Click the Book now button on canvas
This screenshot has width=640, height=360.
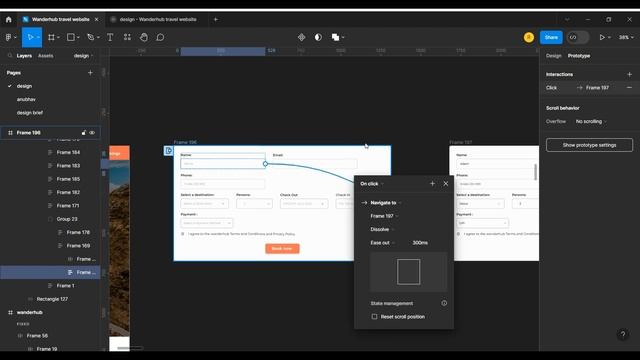pos(282,249)
